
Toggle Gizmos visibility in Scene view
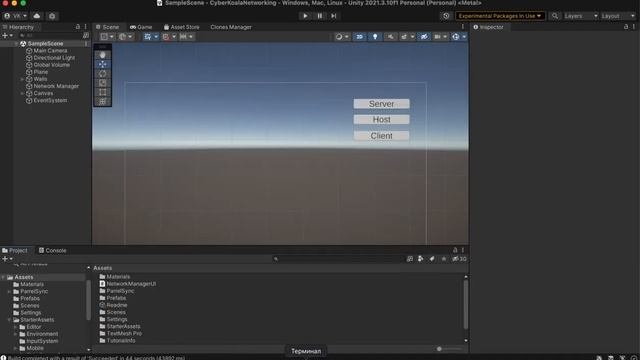[x=456, y=37]
